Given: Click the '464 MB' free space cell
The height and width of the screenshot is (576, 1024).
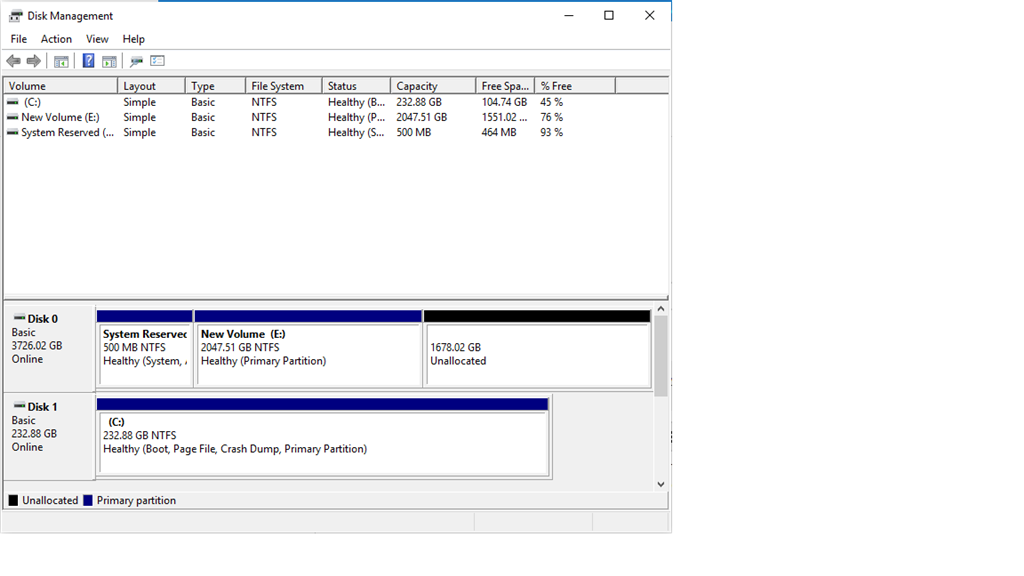Looking at the screenshot, I should click(x=499, y=132).
